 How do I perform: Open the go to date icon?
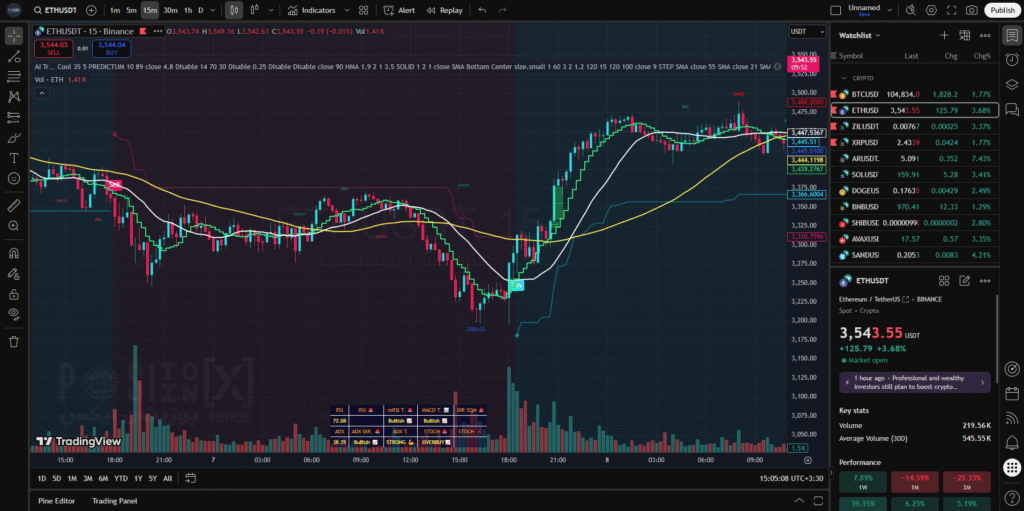190,478
